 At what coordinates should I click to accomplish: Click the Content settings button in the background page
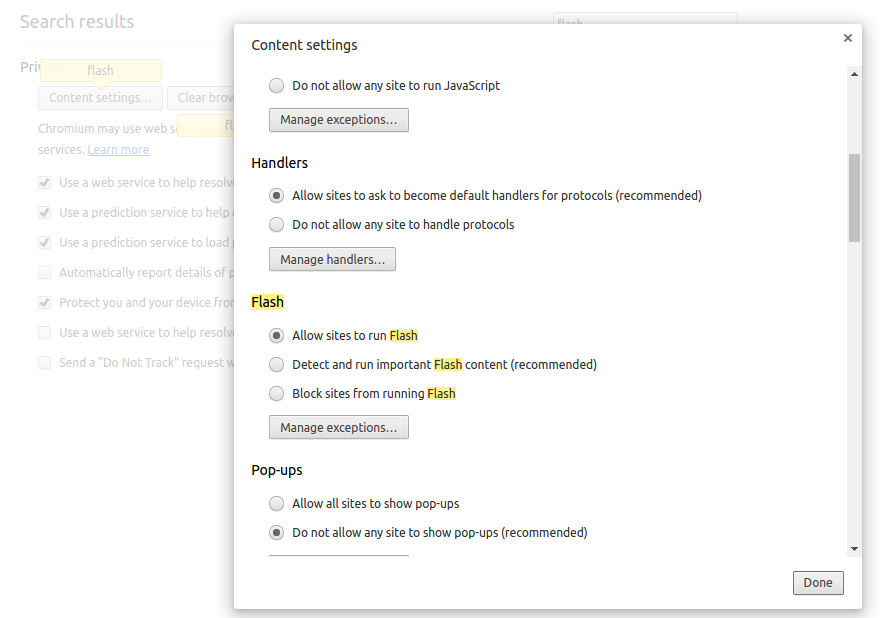pyautogui.click(x=101, y=98)
